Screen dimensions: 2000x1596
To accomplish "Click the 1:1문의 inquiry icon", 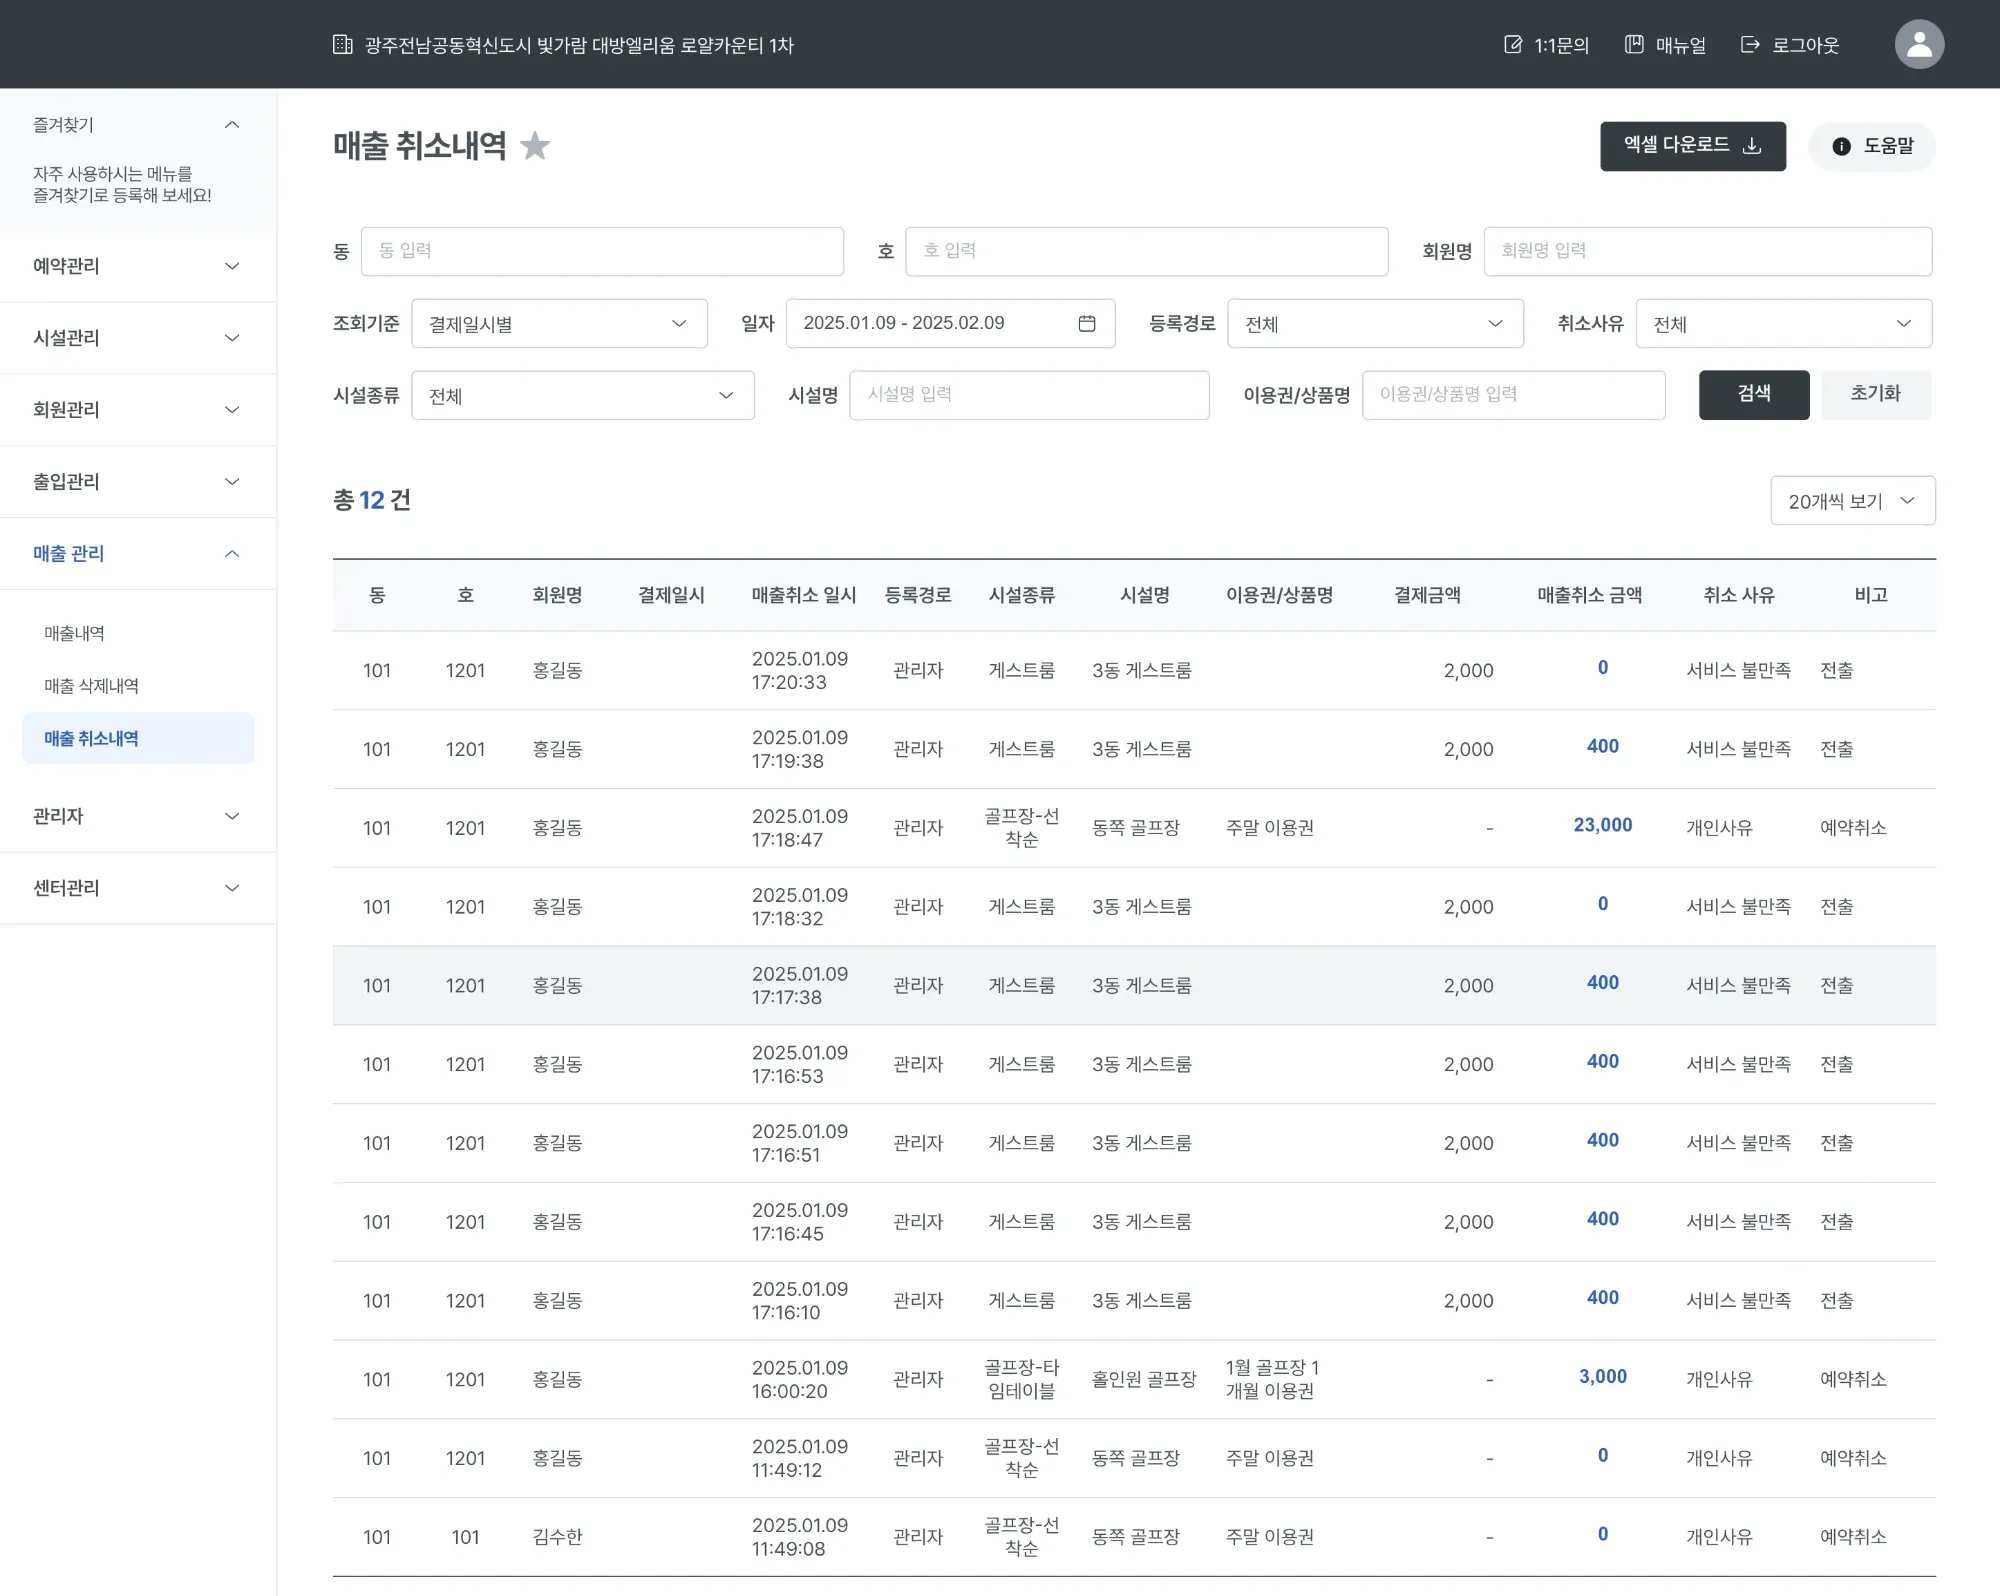I will 1513,45.
